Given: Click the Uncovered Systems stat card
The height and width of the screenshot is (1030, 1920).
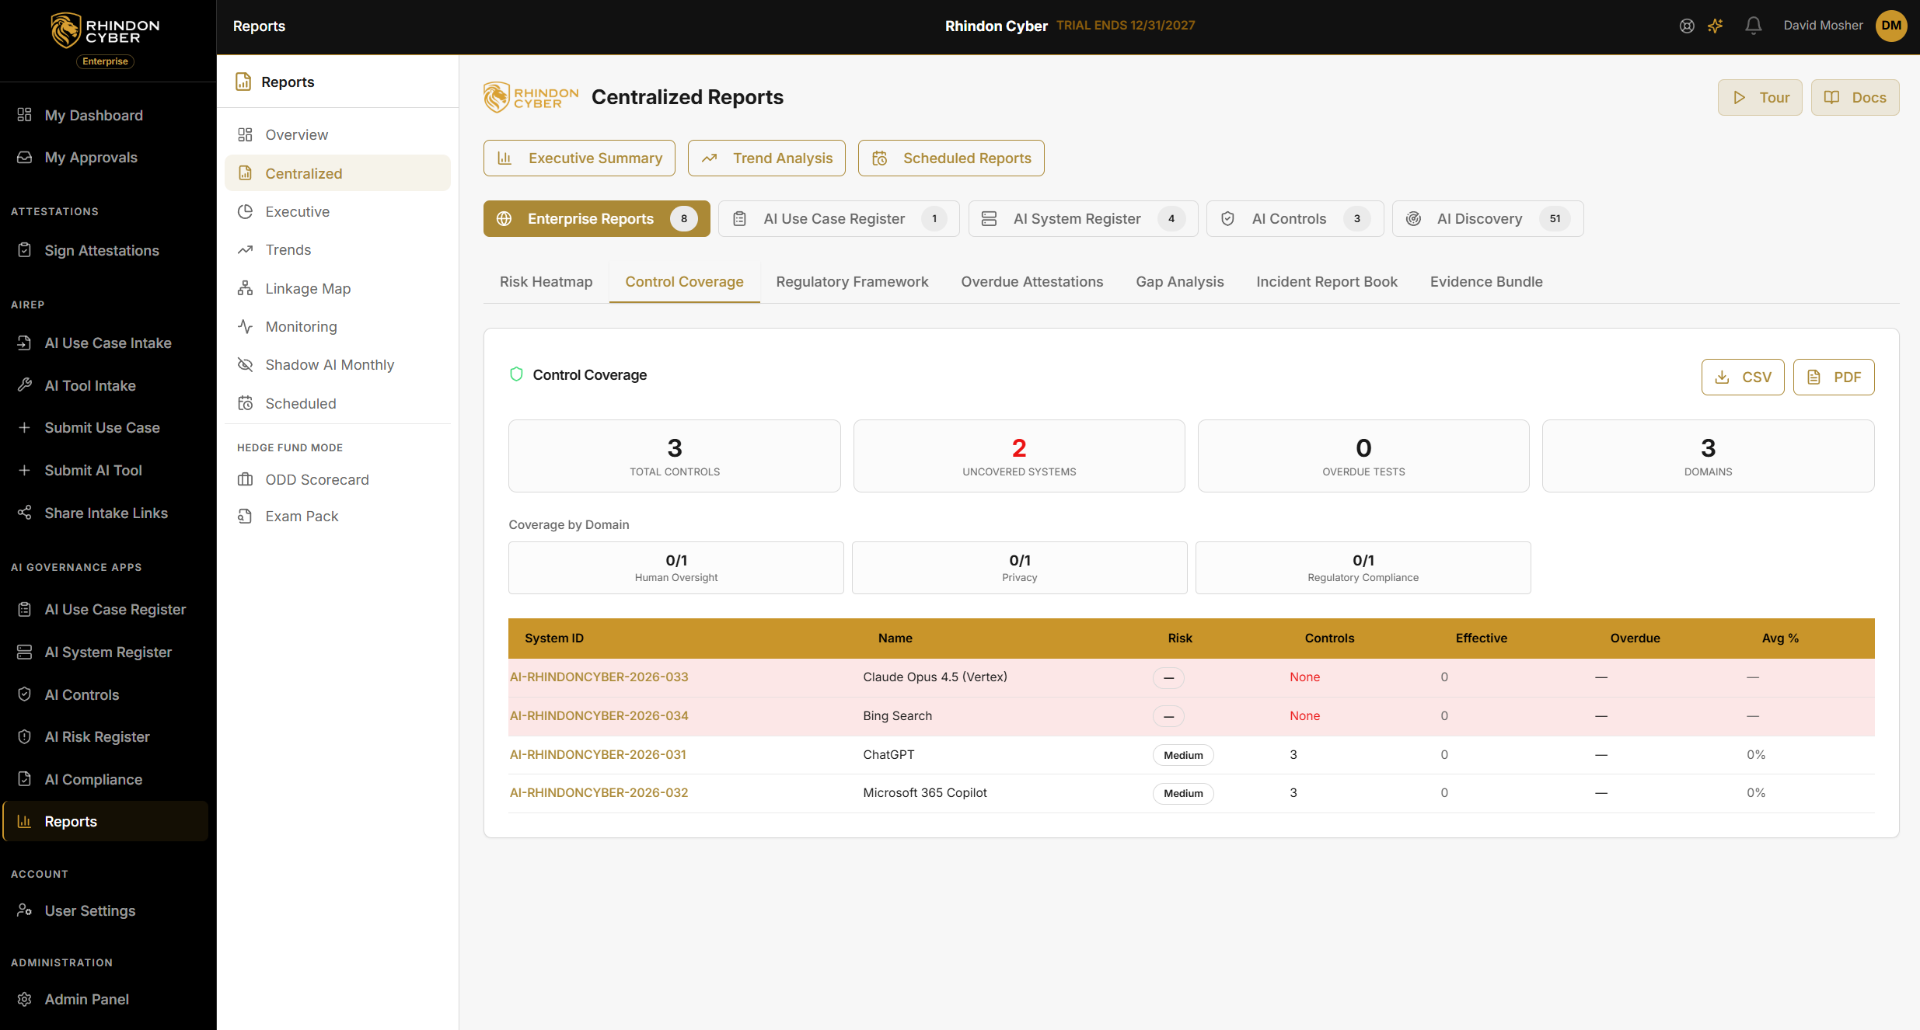Looking at the screenshot, I should point(1019,456).
